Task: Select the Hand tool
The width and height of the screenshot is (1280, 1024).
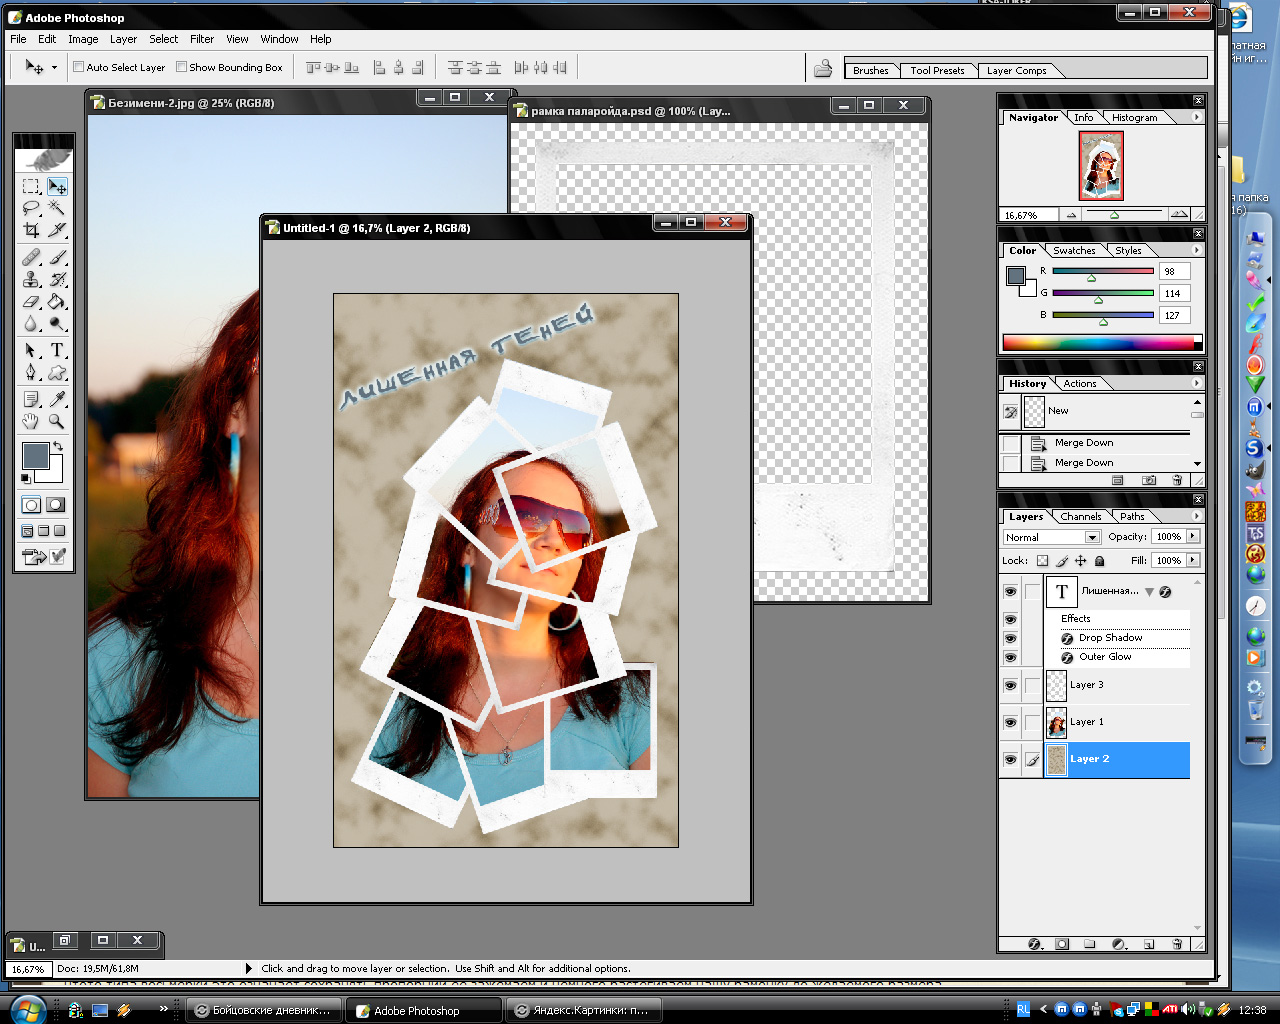Action: pyautogui.click(x=31, y=421)
